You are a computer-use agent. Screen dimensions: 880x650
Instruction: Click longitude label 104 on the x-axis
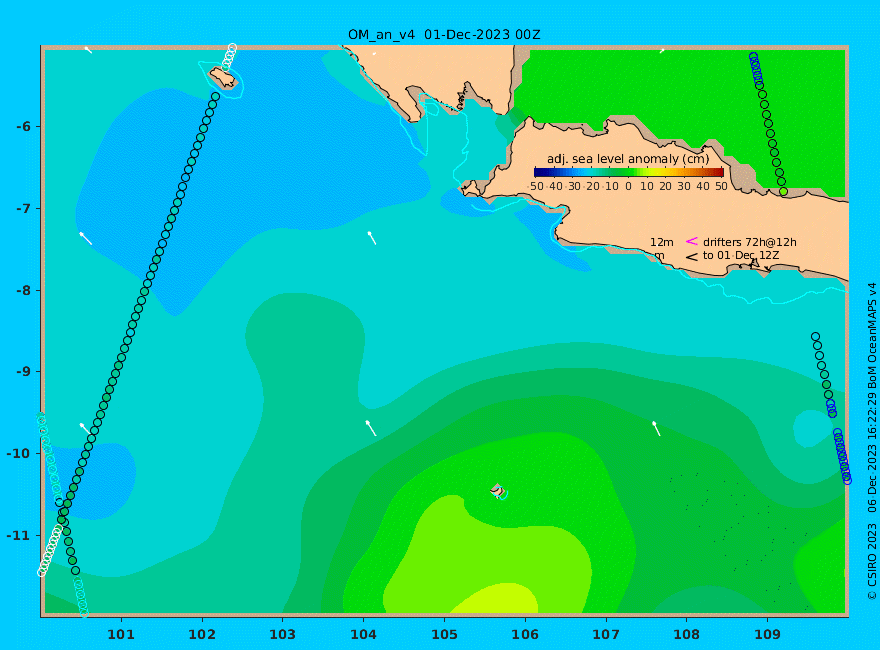coord(364,635)
